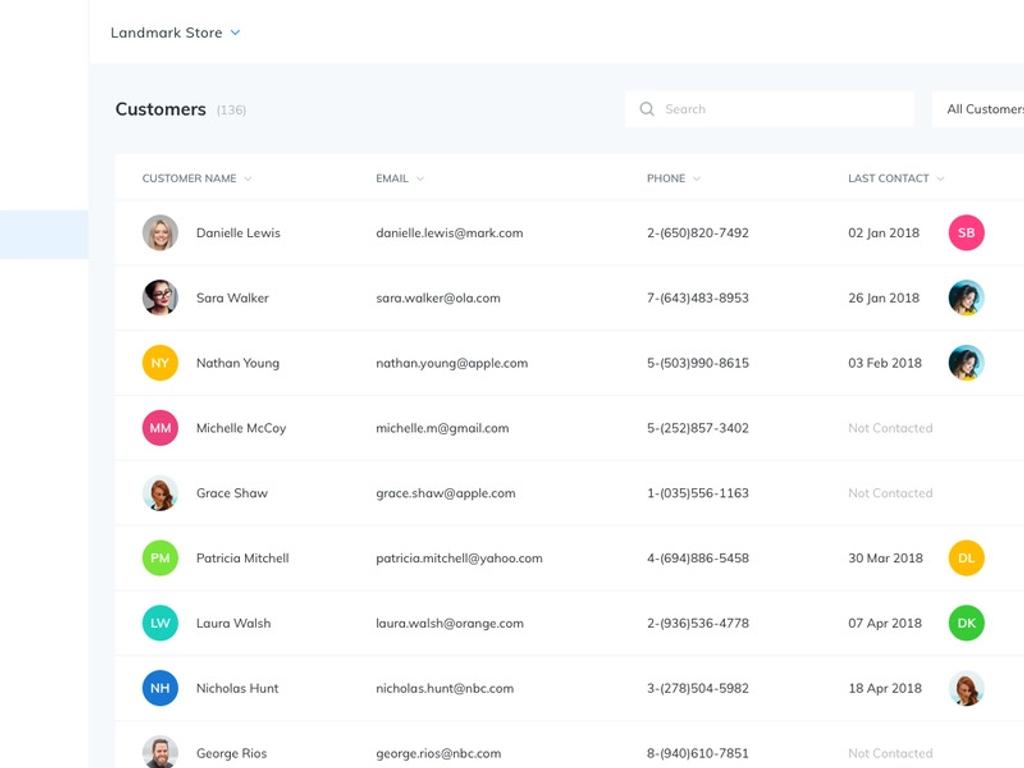Image resolution: width=1024 pixels, height=768 pixels.
Task: Click Grace Shaw profile photo
Action: pos(160,493)
